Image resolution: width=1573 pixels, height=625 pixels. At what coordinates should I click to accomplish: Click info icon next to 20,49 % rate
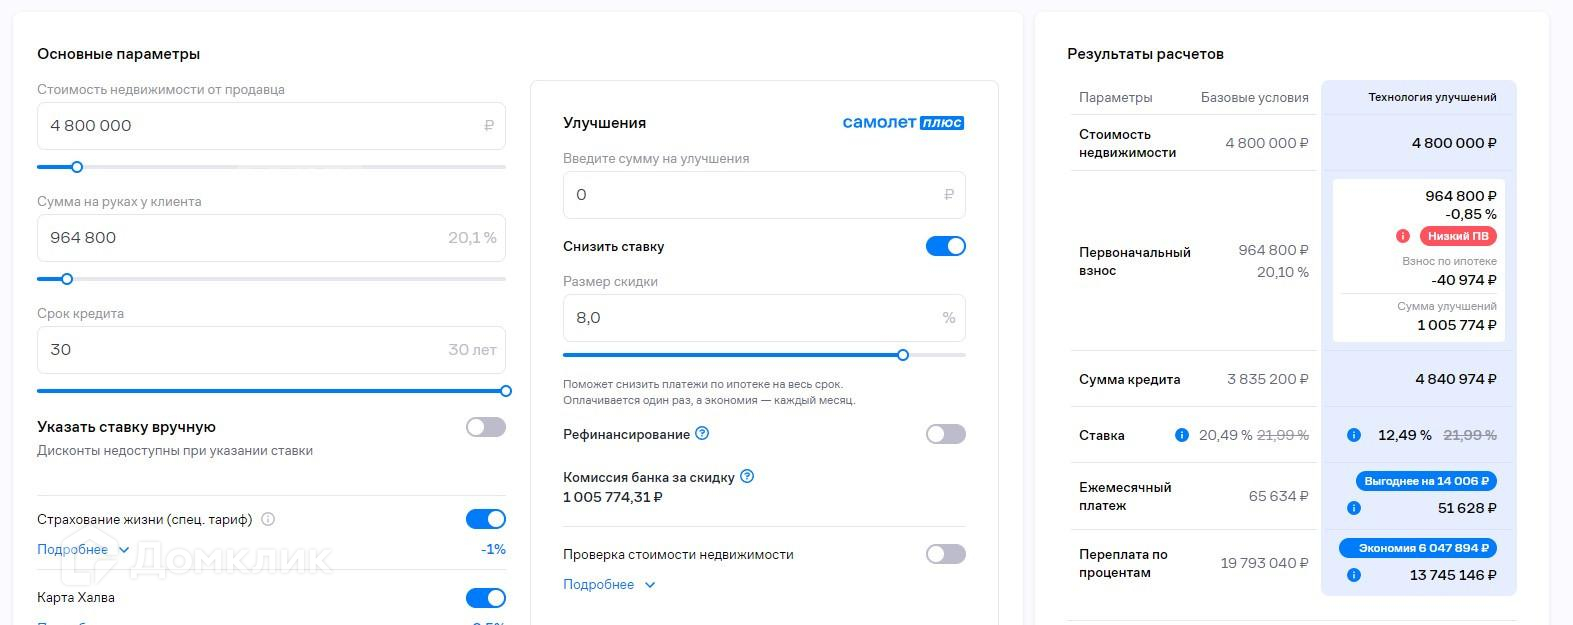[1181, 435]
